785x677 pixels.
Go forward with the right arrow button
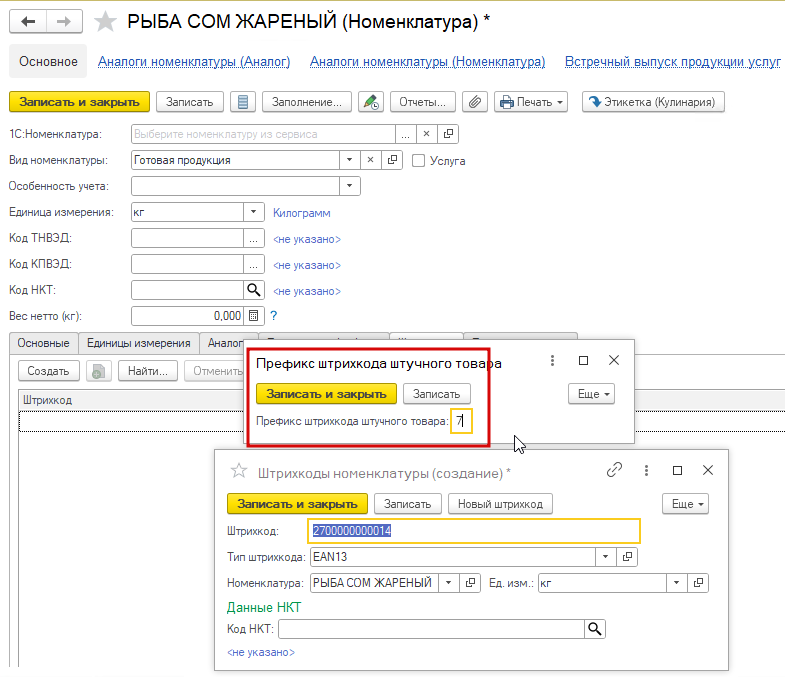64,22
